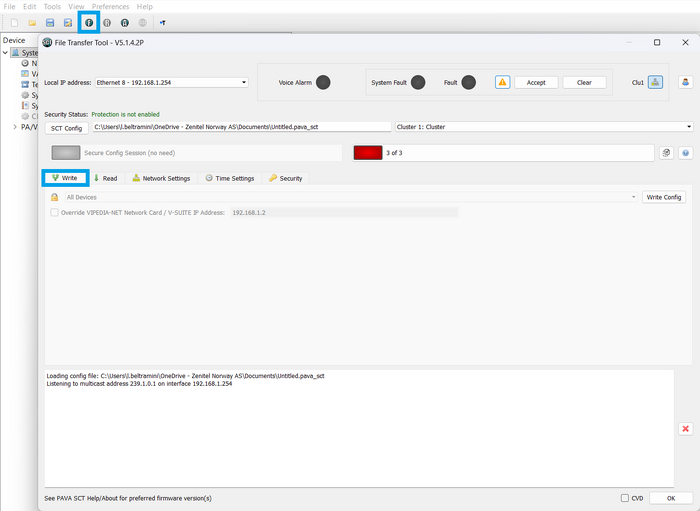Image resolution: width=700 pixels, height=511 pixels.
Task: Click the user profile icon at top right
Action: pyautogui.click(x=685, y=82)
